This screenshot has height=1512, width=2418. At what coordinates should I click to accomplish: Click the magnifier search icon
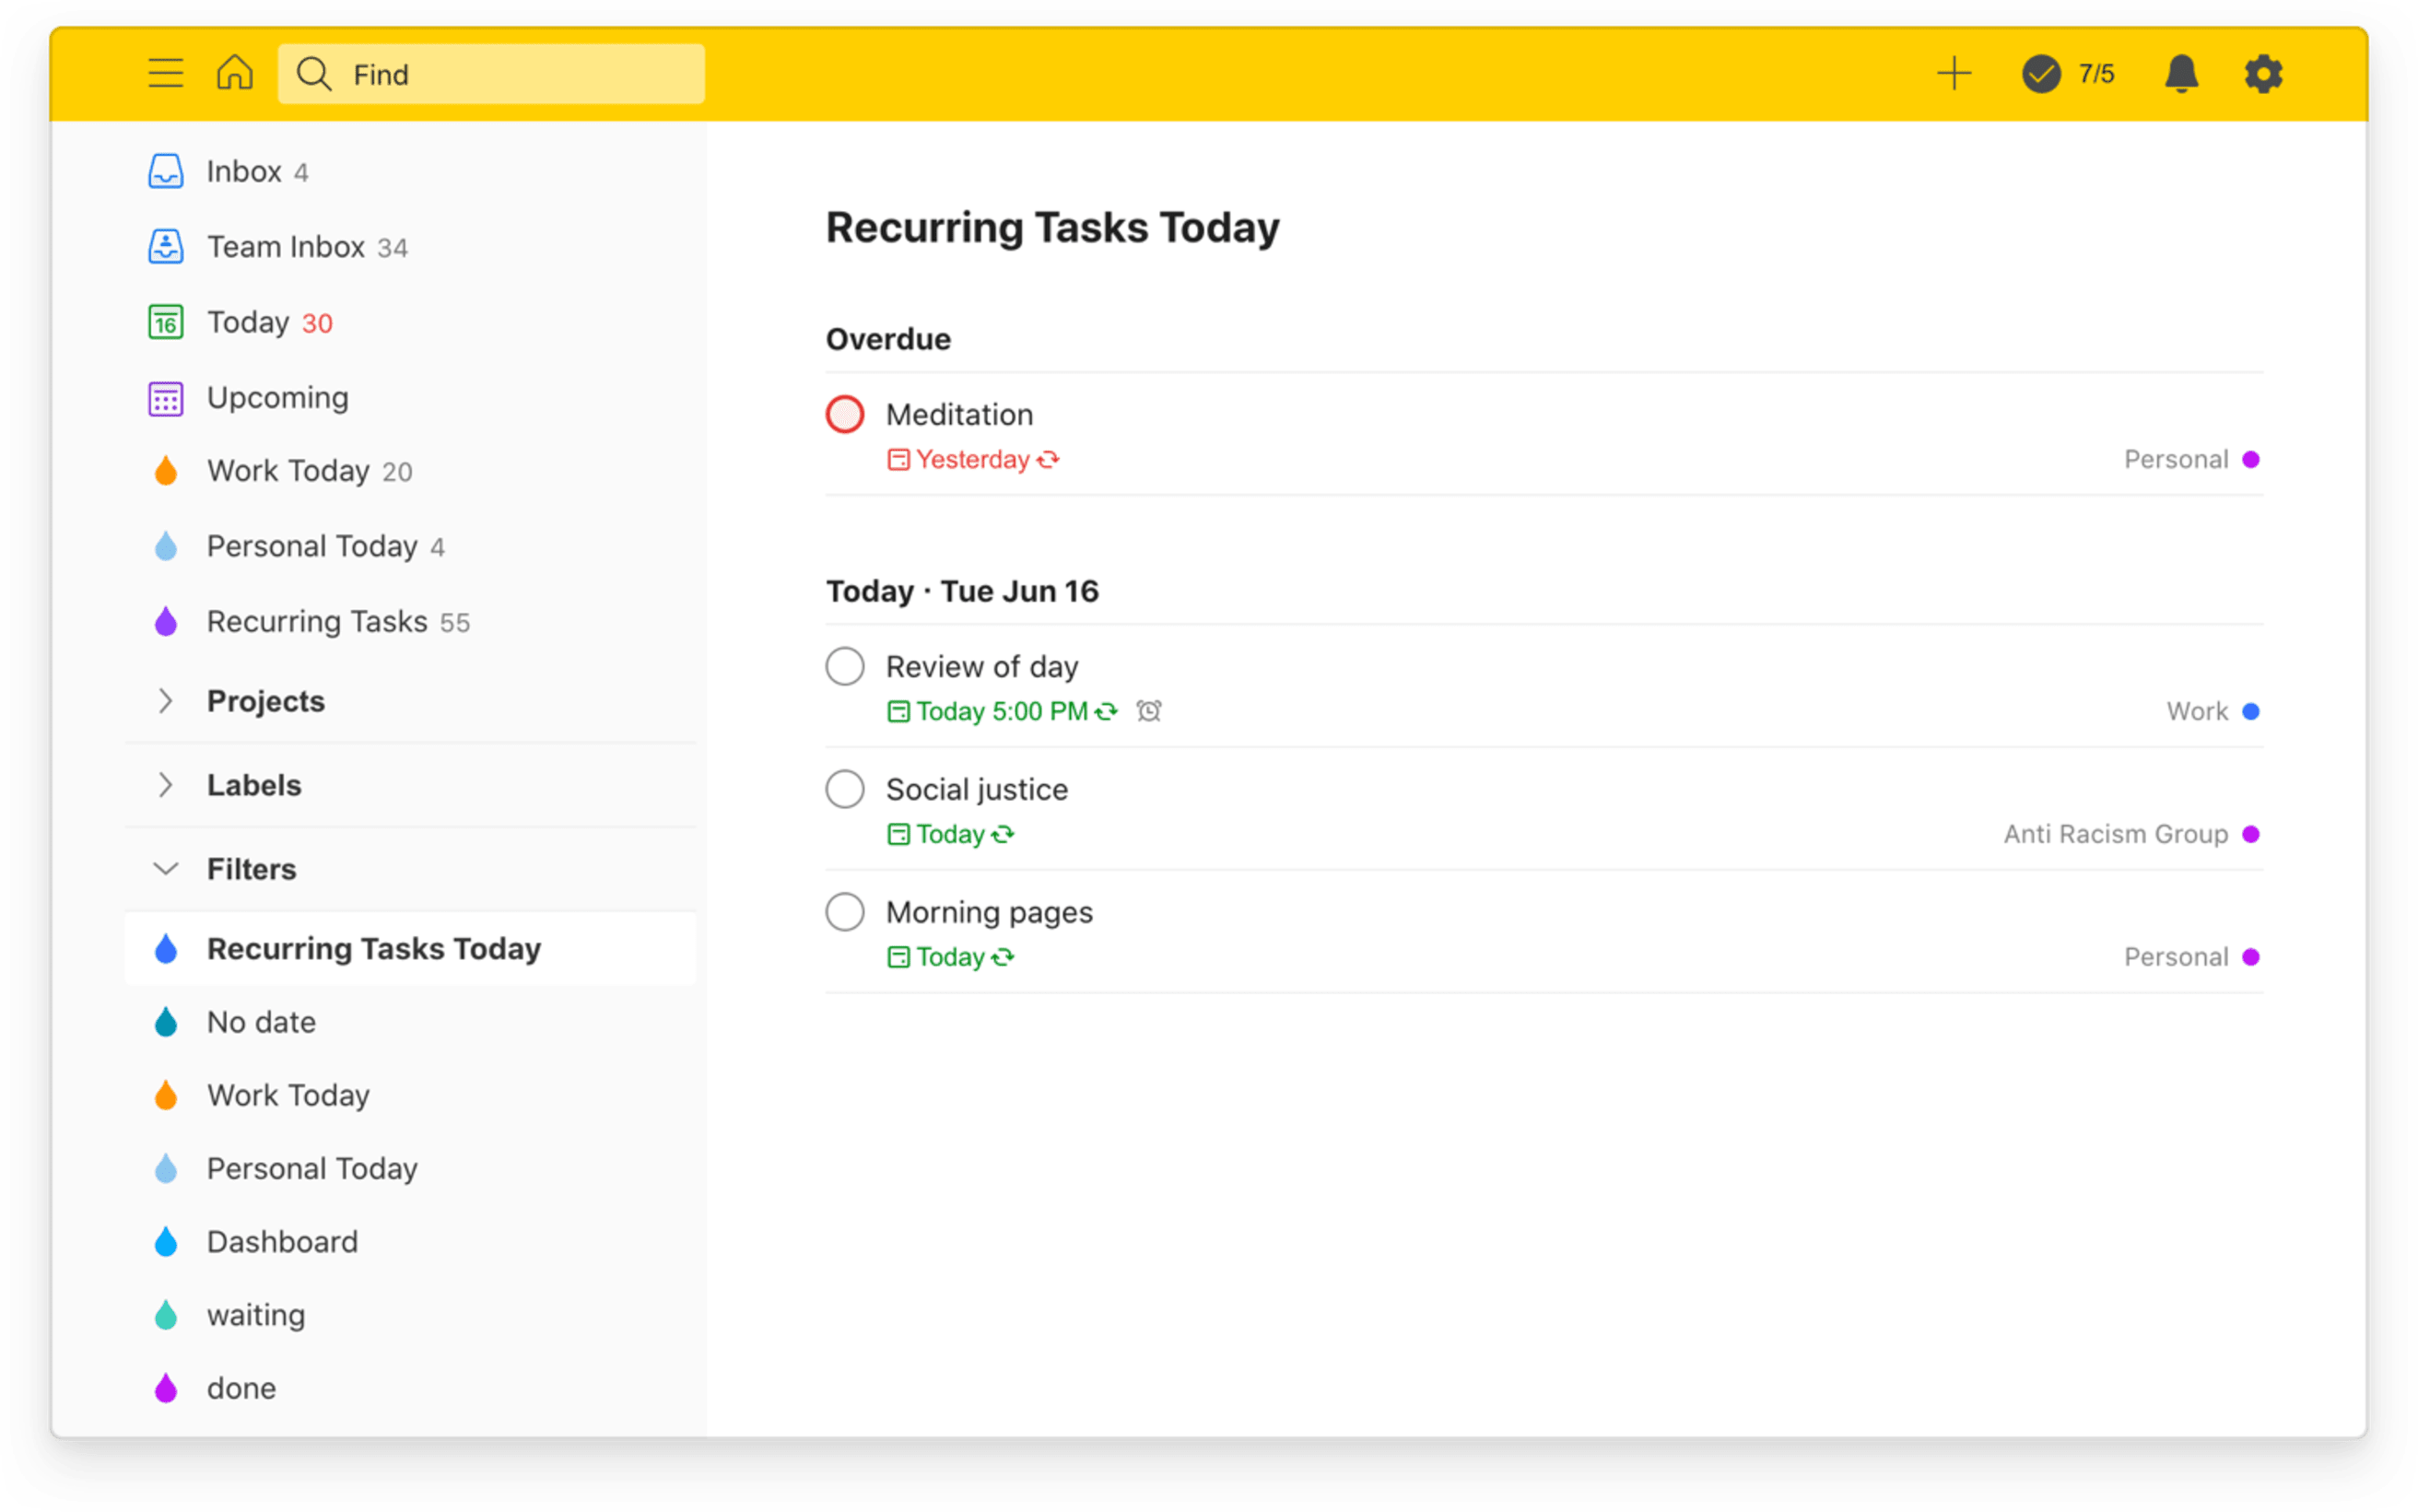coord(313,74)
